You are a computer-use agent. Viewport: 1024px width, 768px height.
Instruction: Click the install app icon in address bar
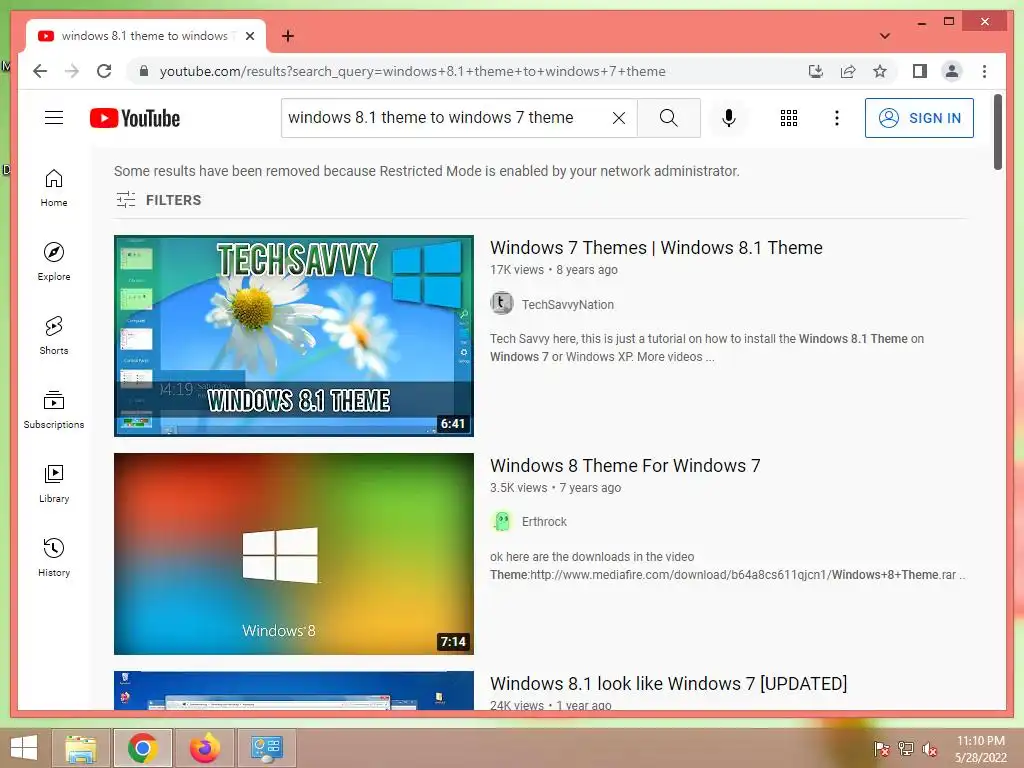(x=816, y=71)
